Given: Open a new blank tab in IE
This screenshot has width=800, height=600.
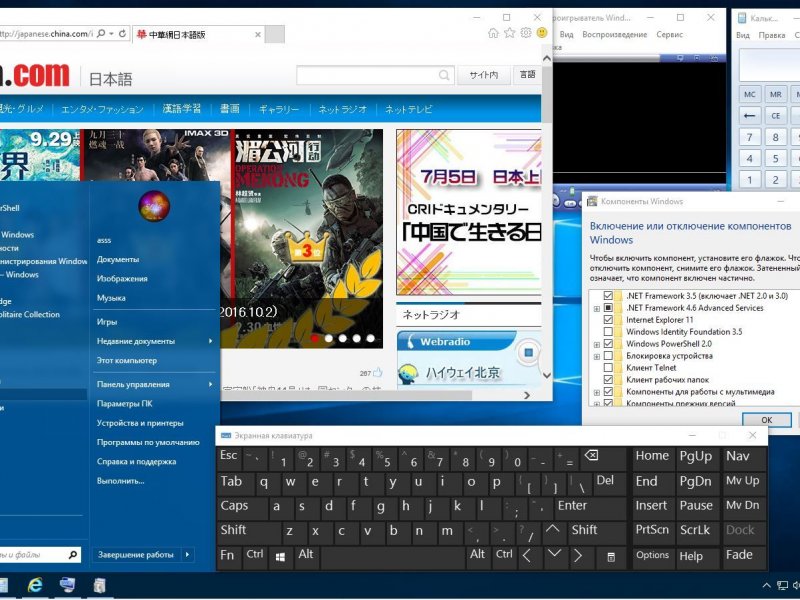Looking at the screenshot, I should pyautogui.click(x=275, y=35).
